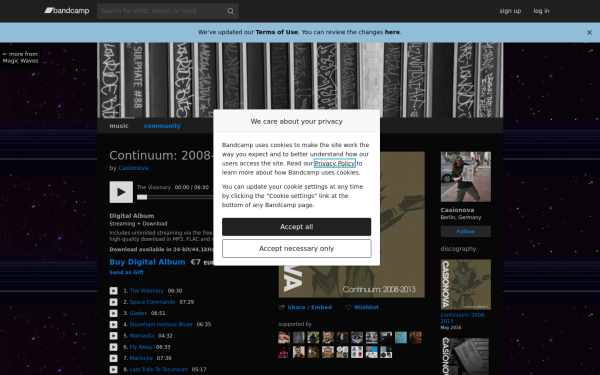The image size is (600, 375).
Task: Open the Casionova artist photo
Action: point(466,177)
